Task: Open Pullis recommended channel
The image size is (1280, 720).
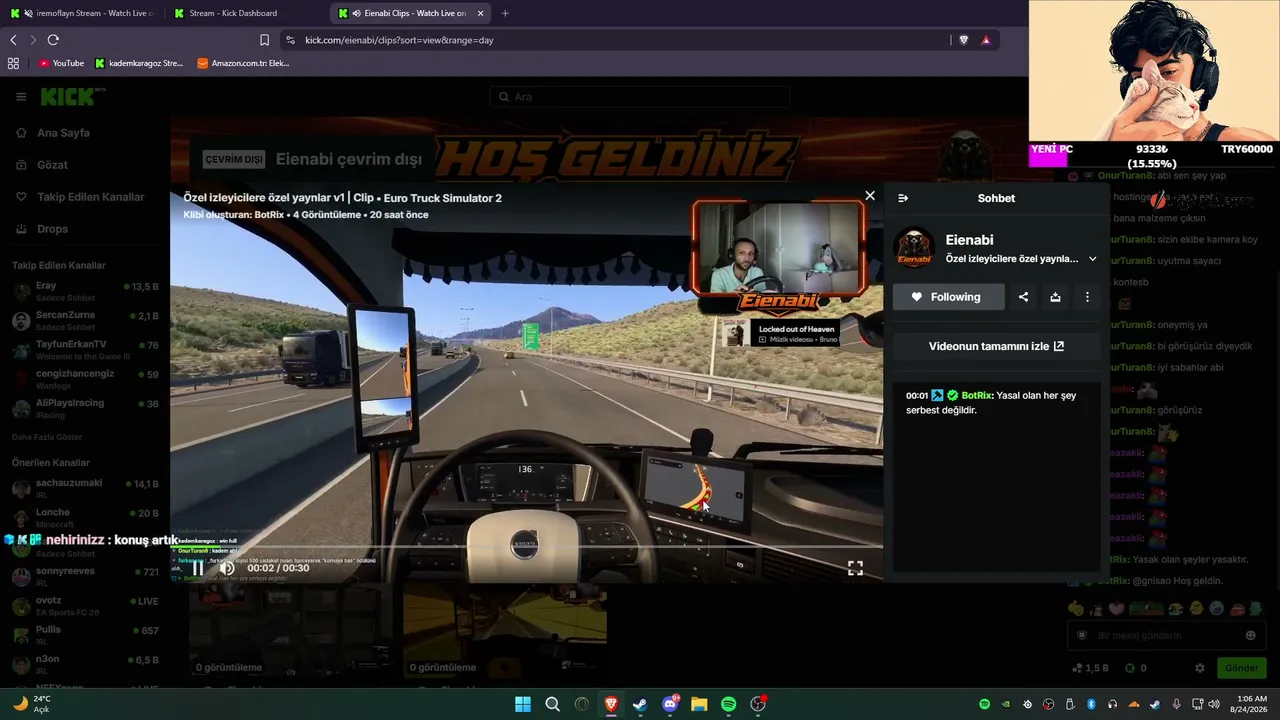Action: point(85,635)
